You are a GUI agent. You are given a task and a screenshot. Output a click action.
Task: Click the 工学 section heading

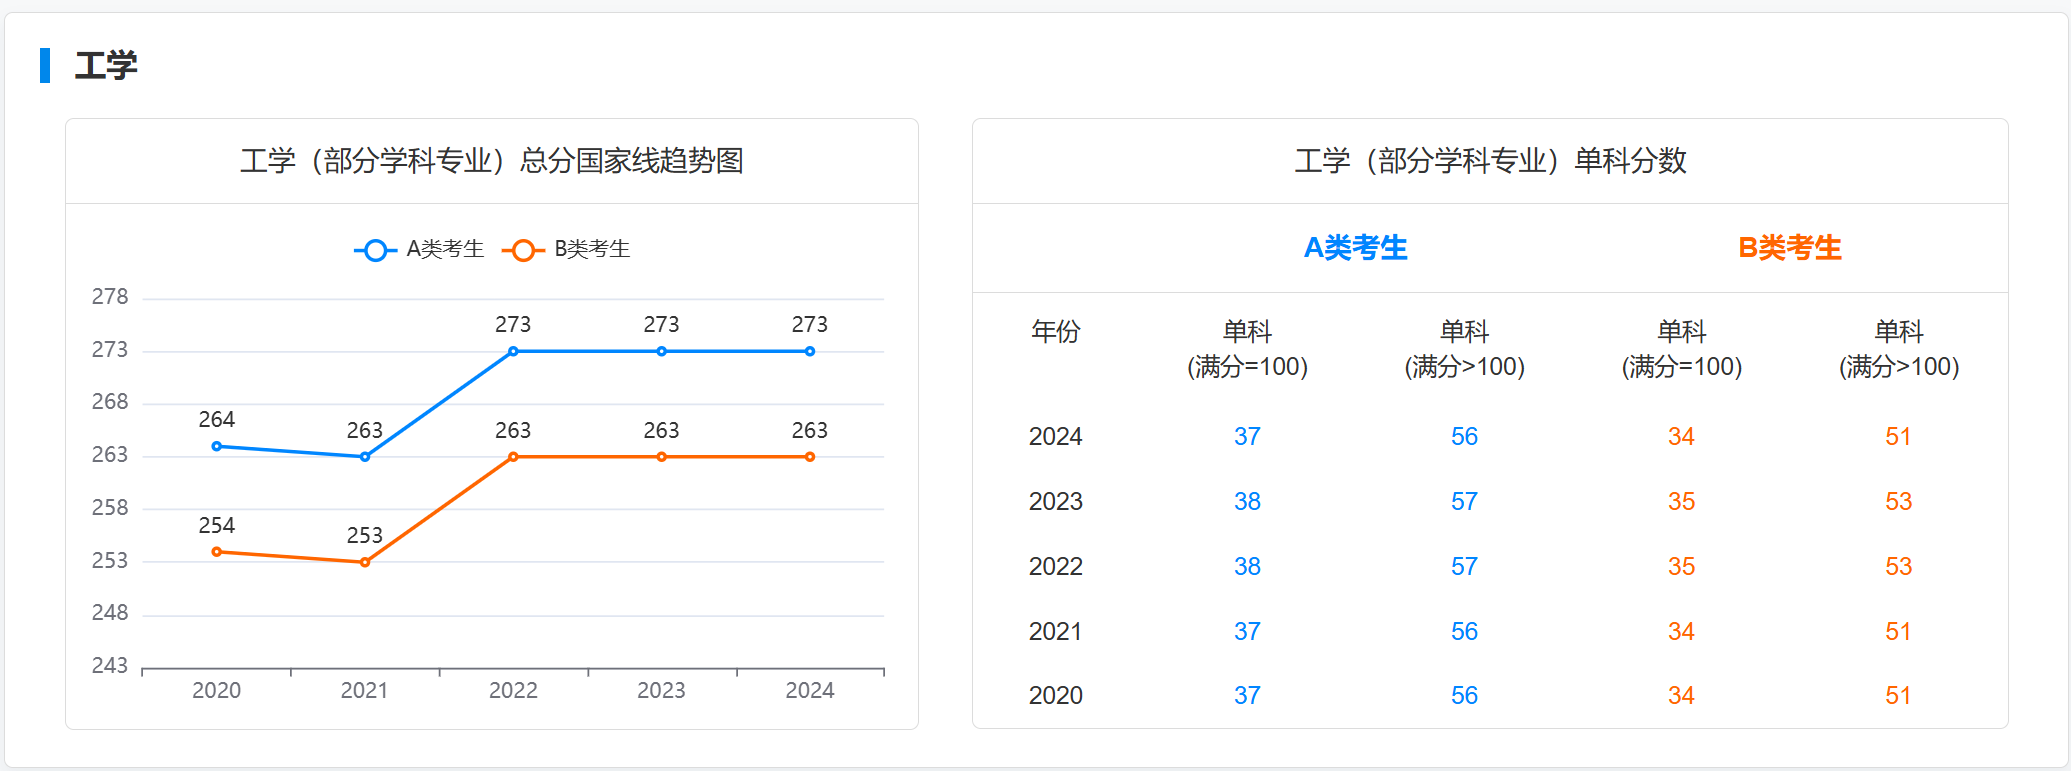(106, 66)
